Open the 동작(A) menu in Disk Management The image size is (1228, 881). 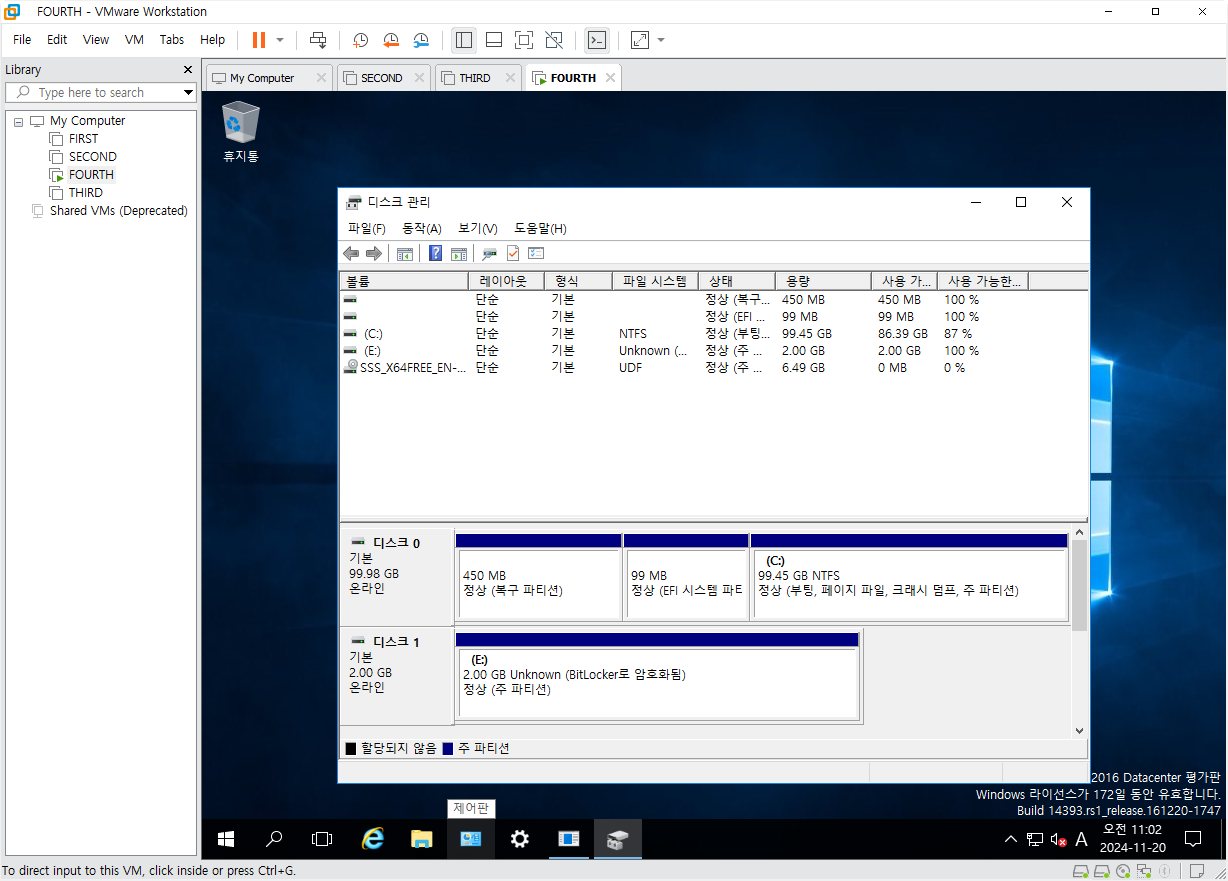tap(422, 229)
